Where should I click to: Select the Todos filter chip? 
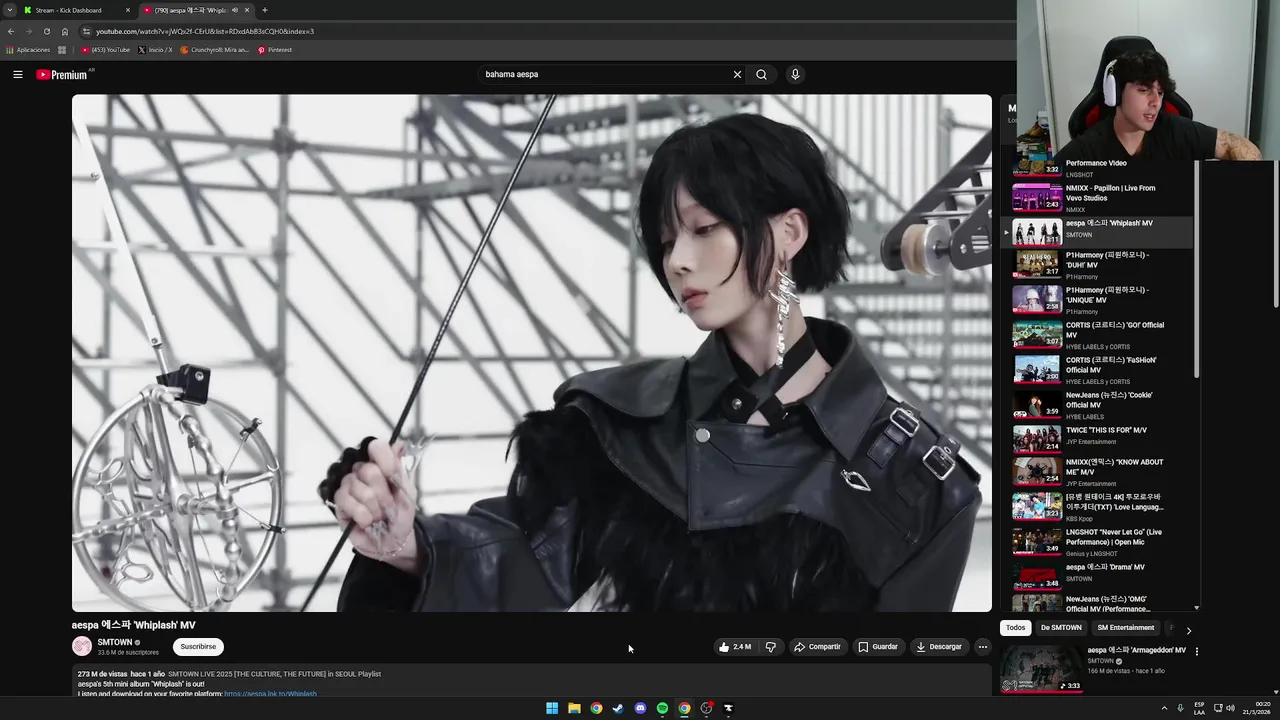pyautogui.click(x=1015, y=628)
